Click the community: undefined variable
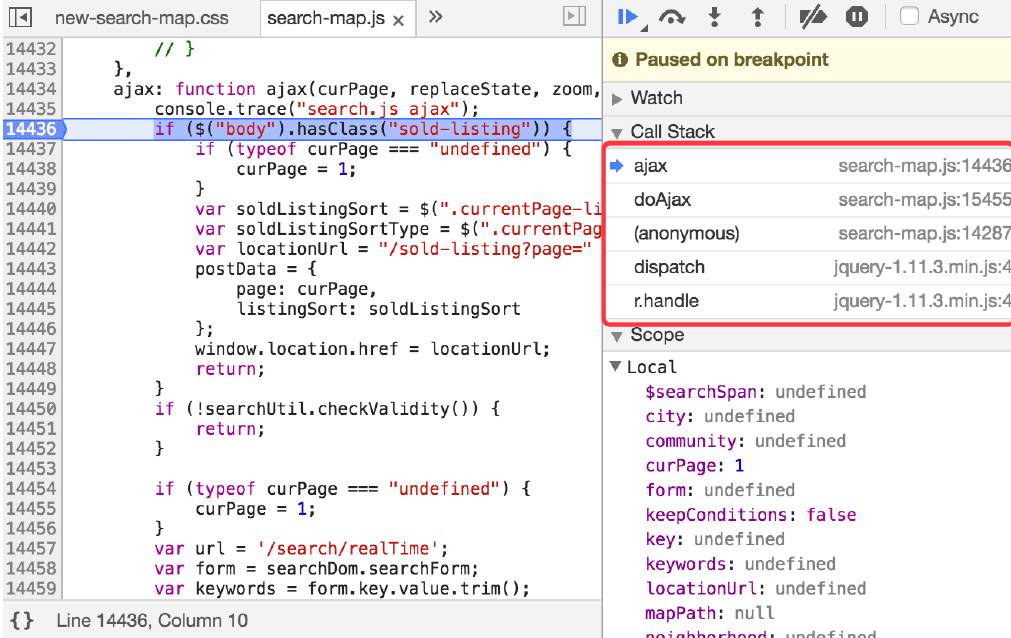1011x638 pixels. 746,441
